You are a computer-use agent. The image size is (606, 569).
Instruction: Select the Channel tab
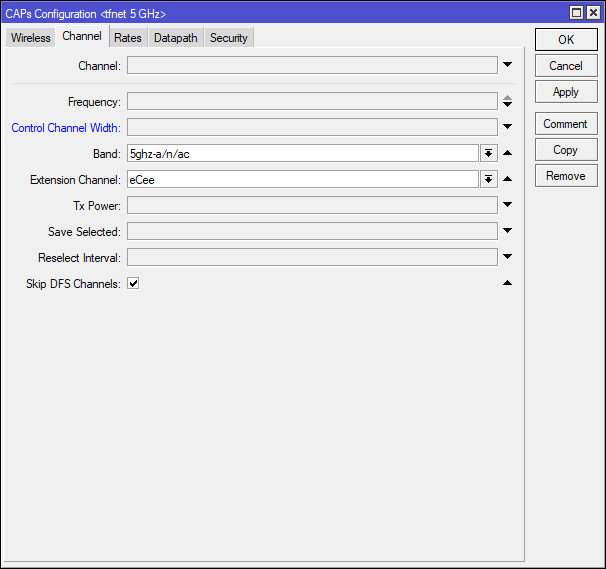tap(82, 36)
